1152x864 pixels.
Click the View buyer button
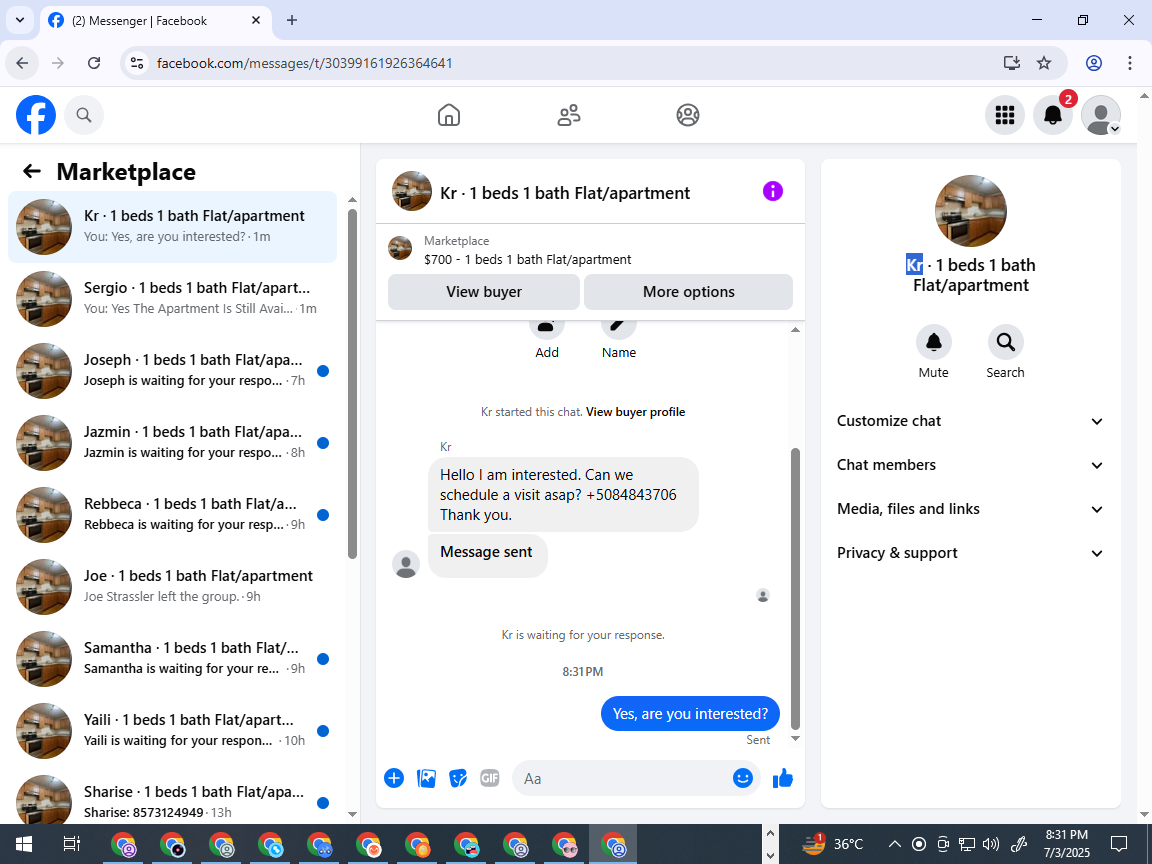483,292
